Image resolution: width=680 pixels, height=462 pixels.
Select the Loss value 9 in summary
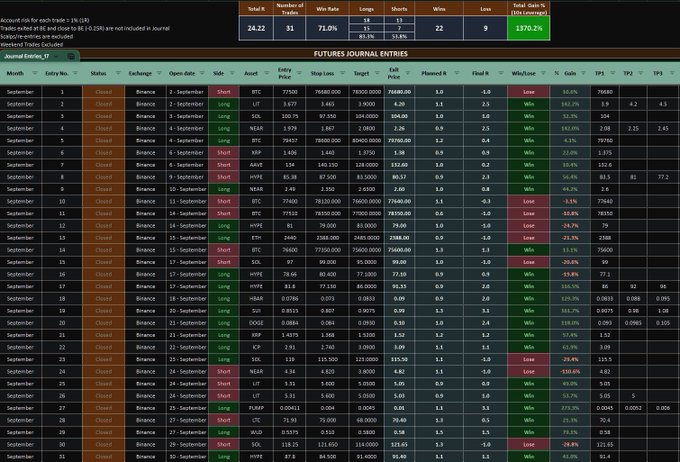485,28
